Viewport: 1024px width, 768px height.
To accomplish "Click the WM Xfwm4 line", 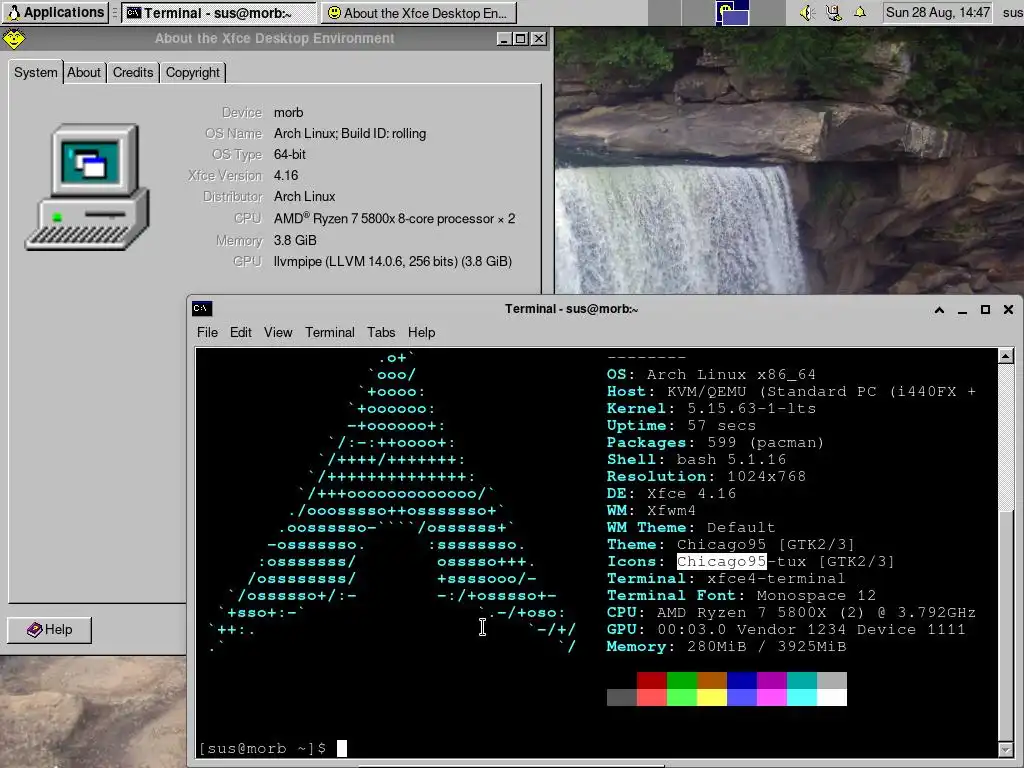I will (651, 511).
